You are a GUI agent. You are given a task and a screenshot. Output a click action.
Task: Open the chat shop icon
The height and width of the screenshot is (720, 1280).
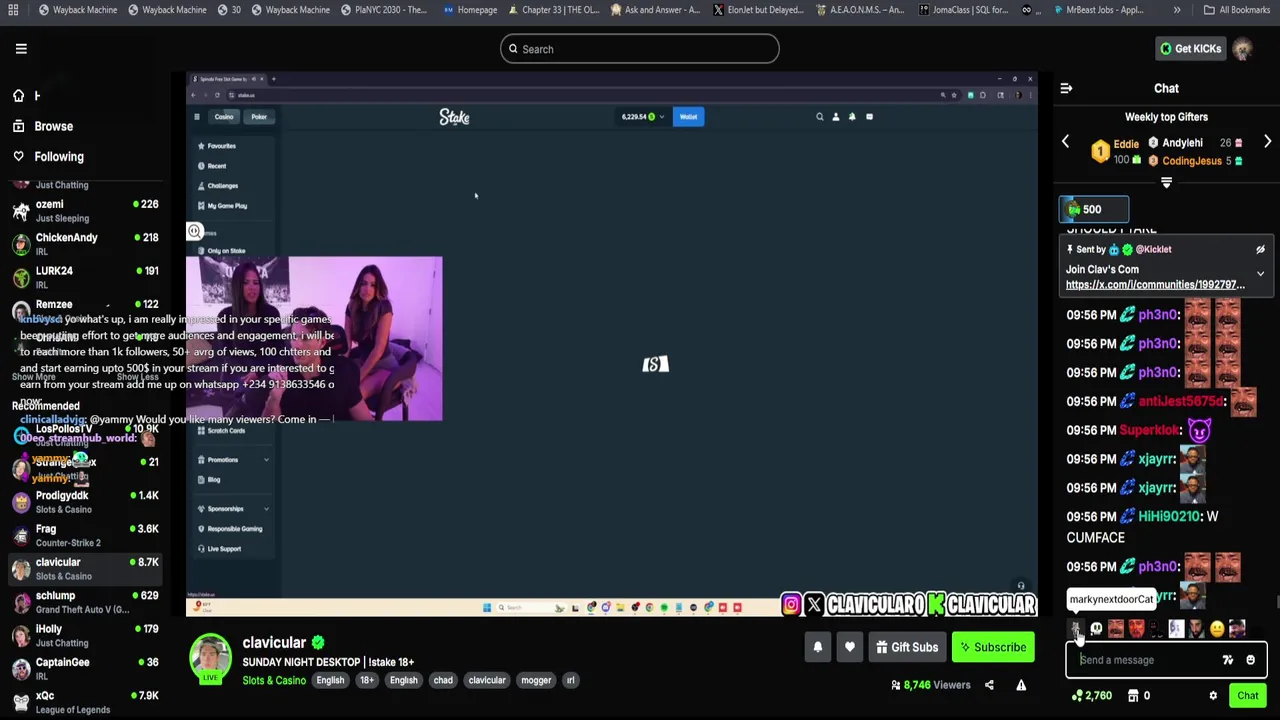point(1133,696)
